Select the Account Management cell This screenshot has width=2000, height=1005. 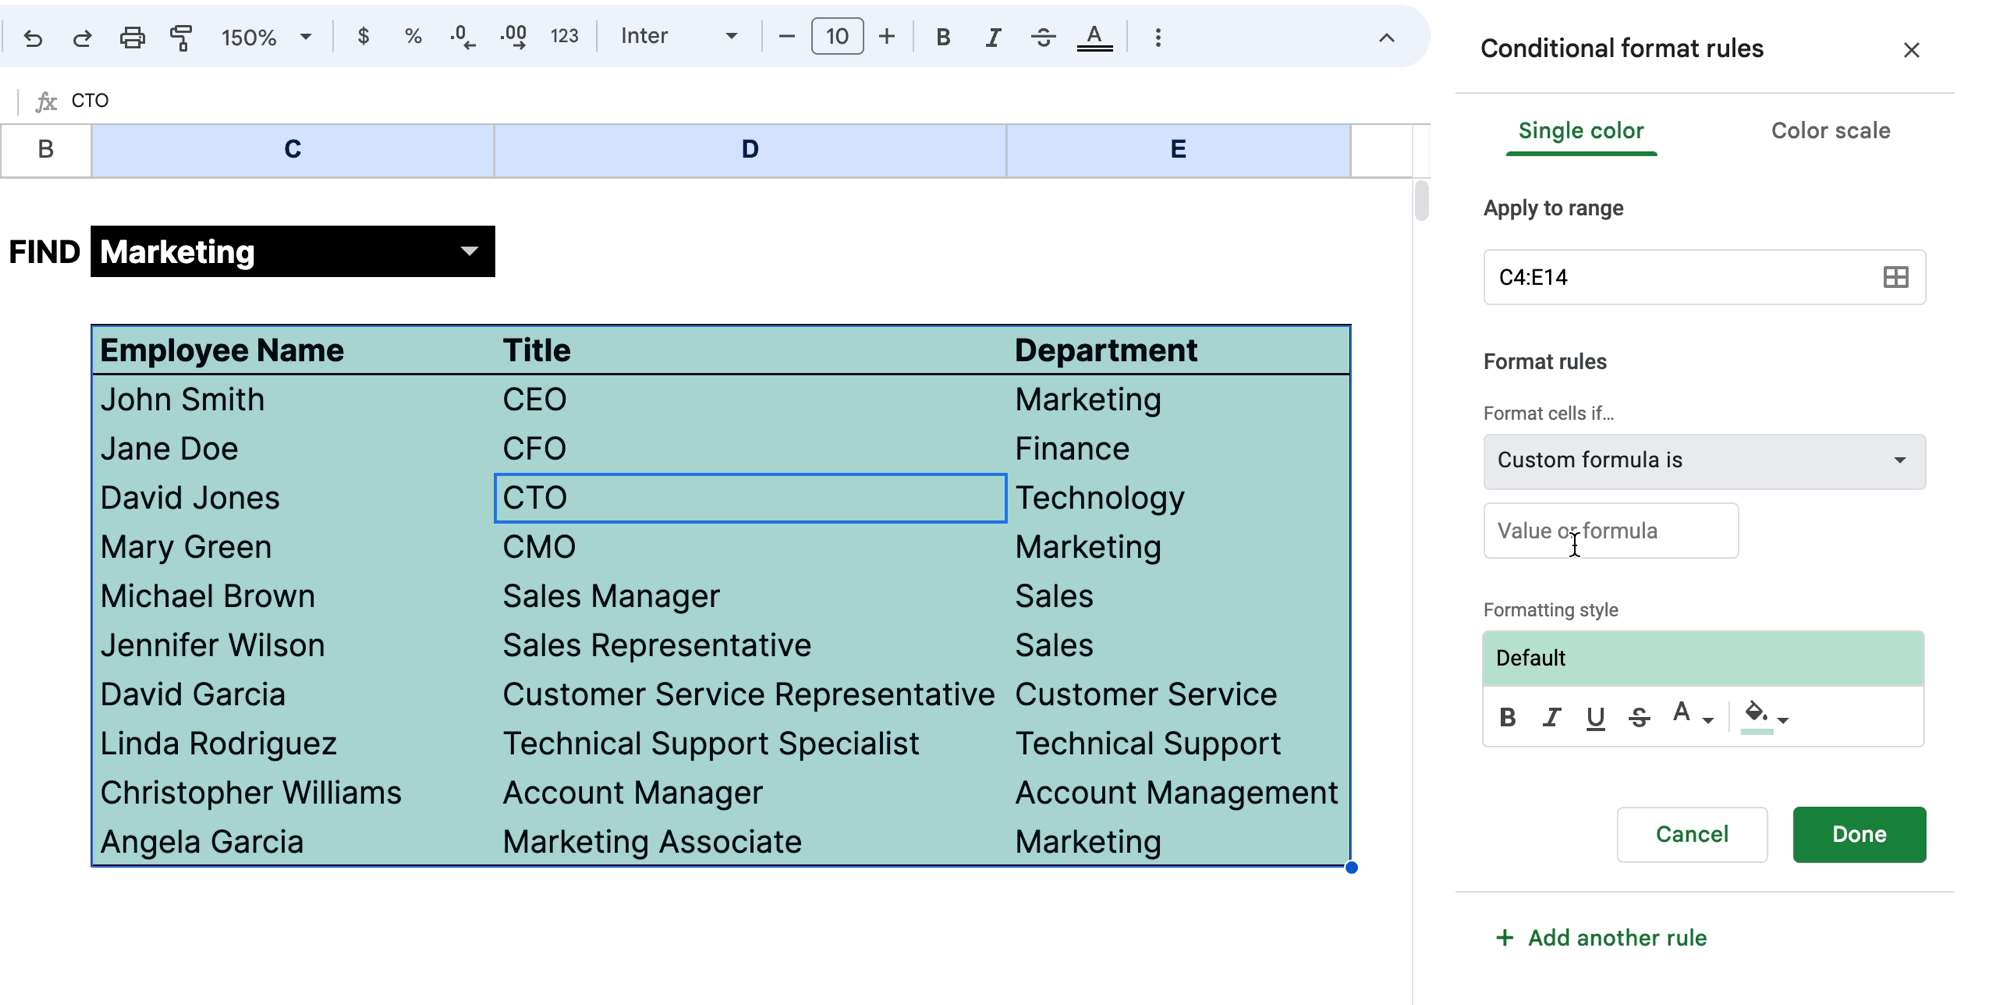click(1178, 792)
